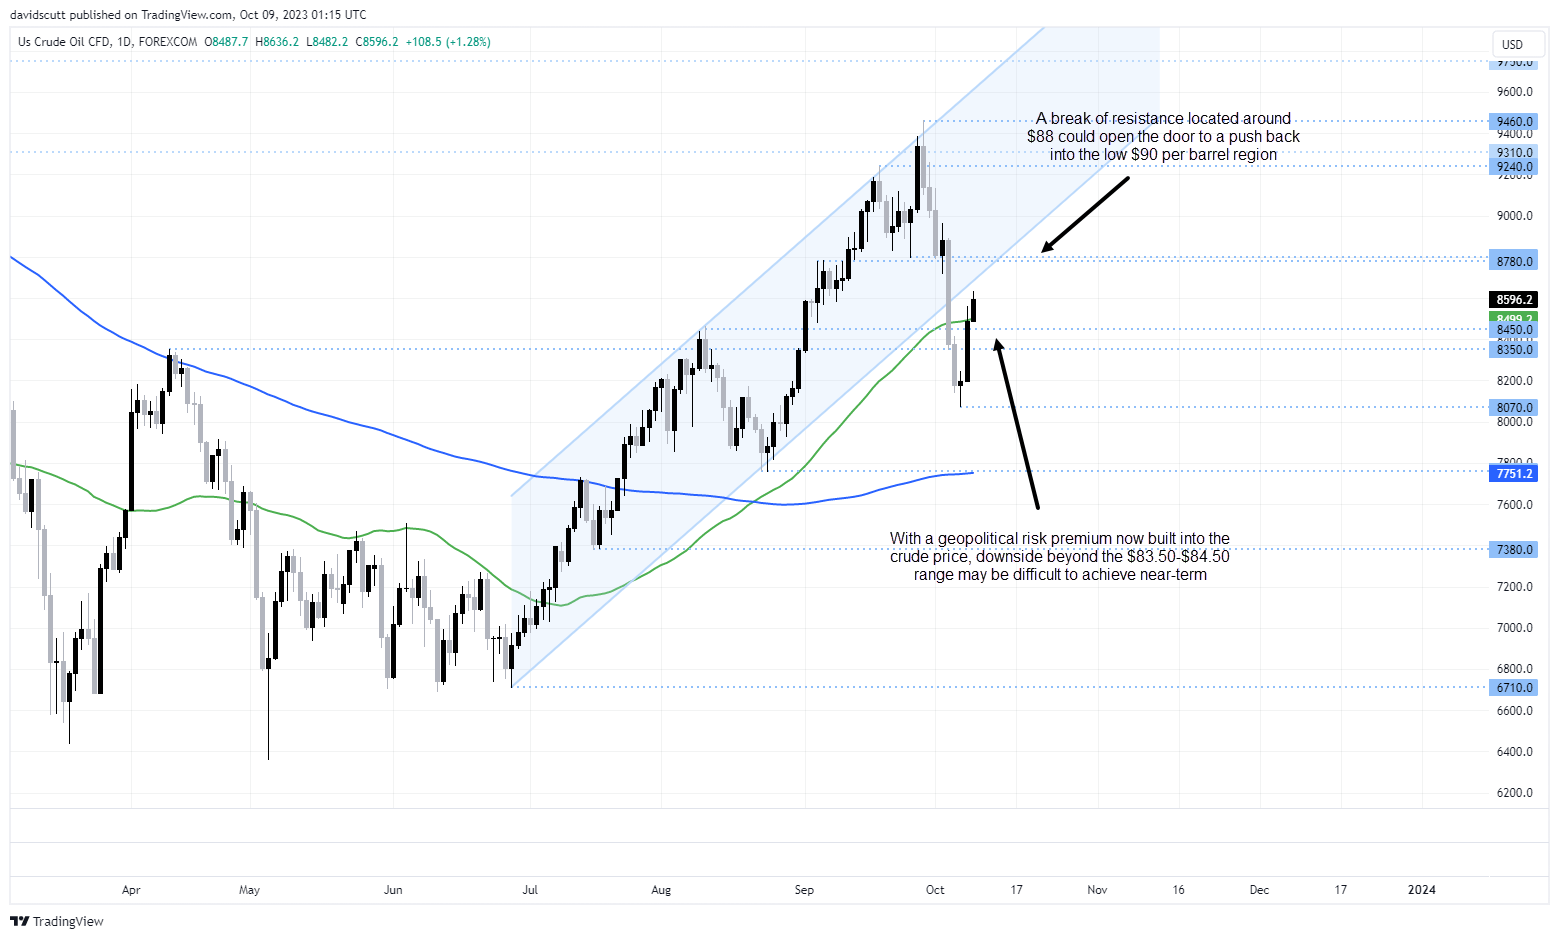The image size is (1559, 939).
Task: Click the 8450.0 price level label
Action: tap(1514, 330)
